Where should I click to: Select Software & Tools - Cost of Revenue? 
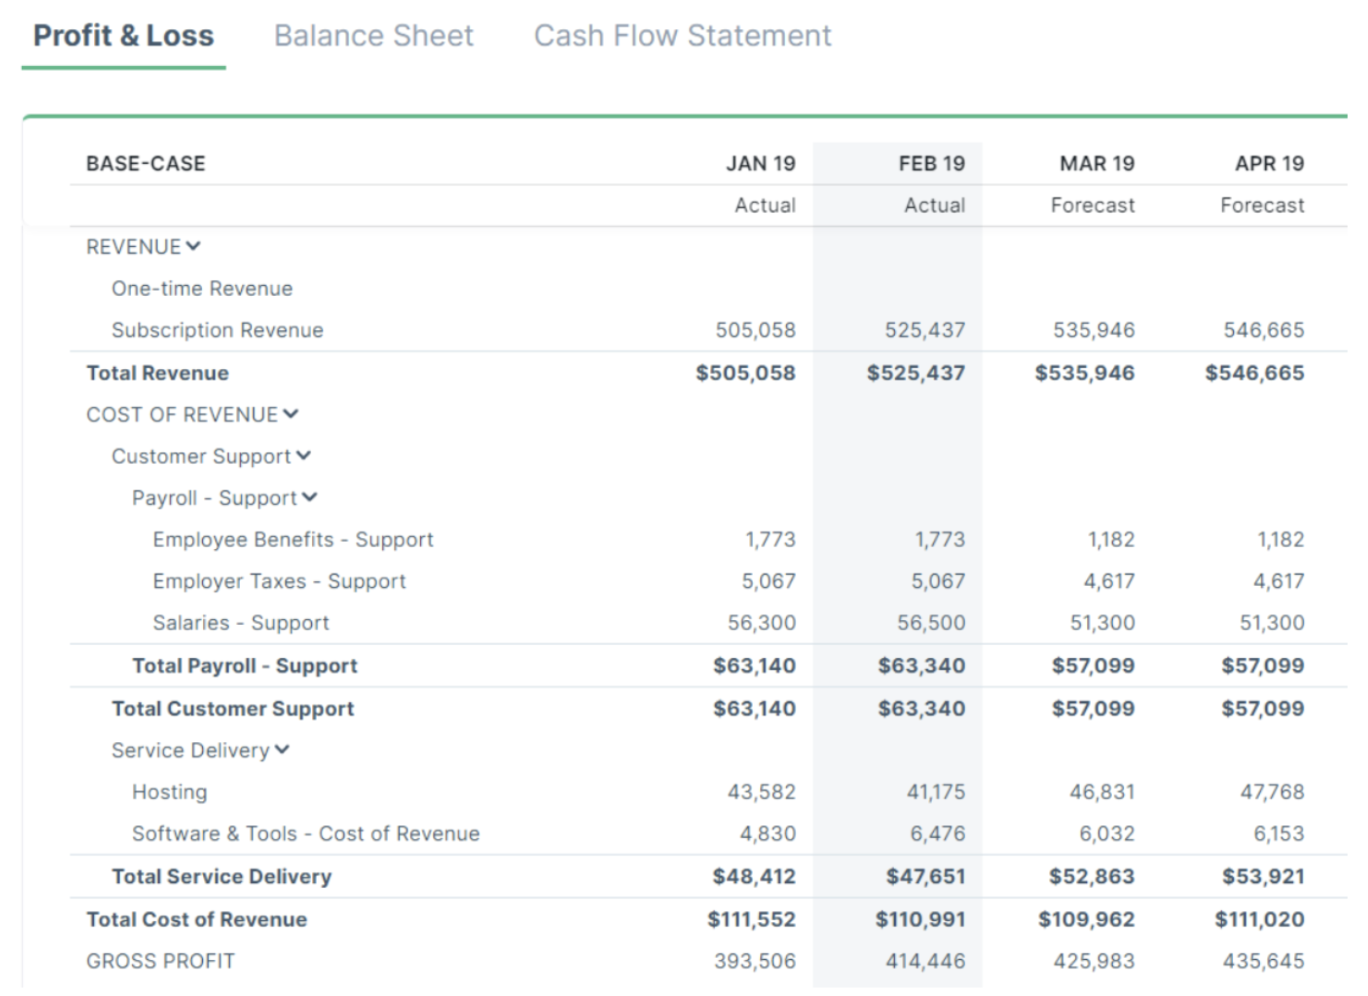(x=305, y=833)
